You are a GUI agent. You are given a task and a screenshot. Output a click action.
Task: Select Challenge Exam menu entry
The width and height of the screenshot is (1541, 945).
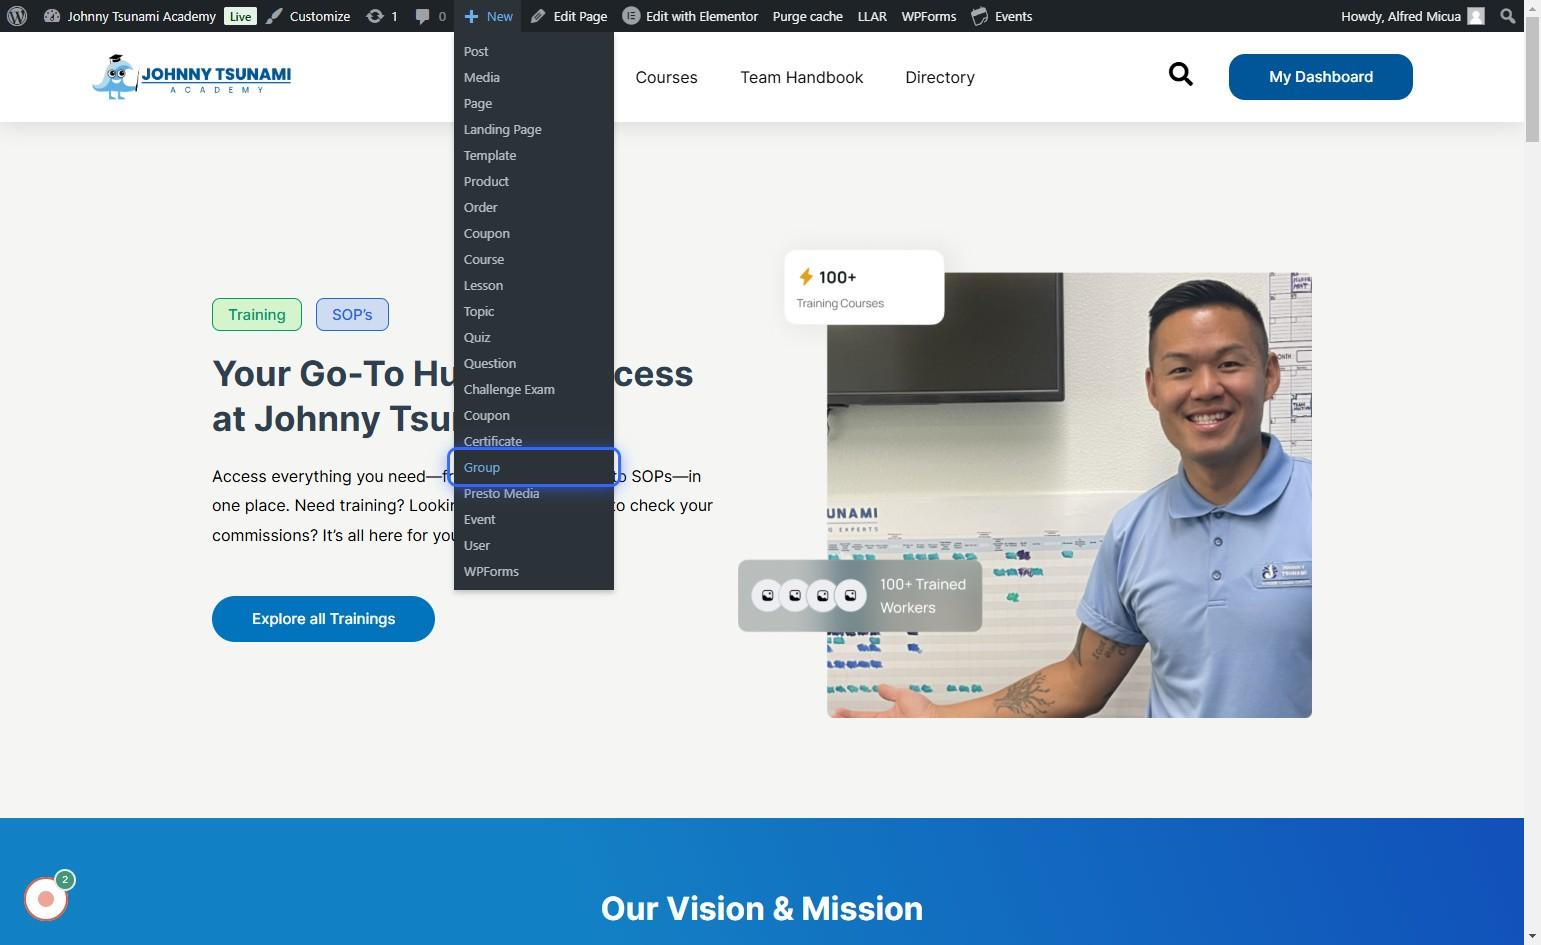[509, 389]
